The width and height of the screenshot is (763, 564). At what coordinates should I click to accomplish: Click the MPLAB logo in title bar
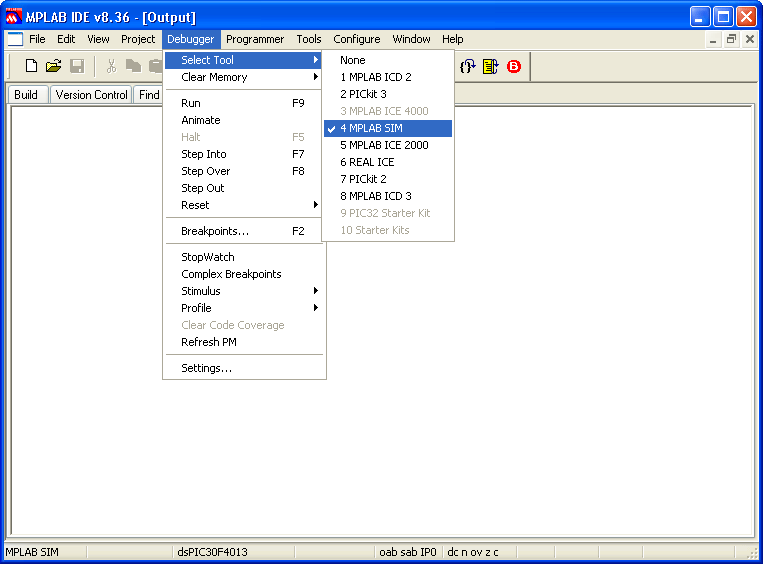[x=13, y=17]
